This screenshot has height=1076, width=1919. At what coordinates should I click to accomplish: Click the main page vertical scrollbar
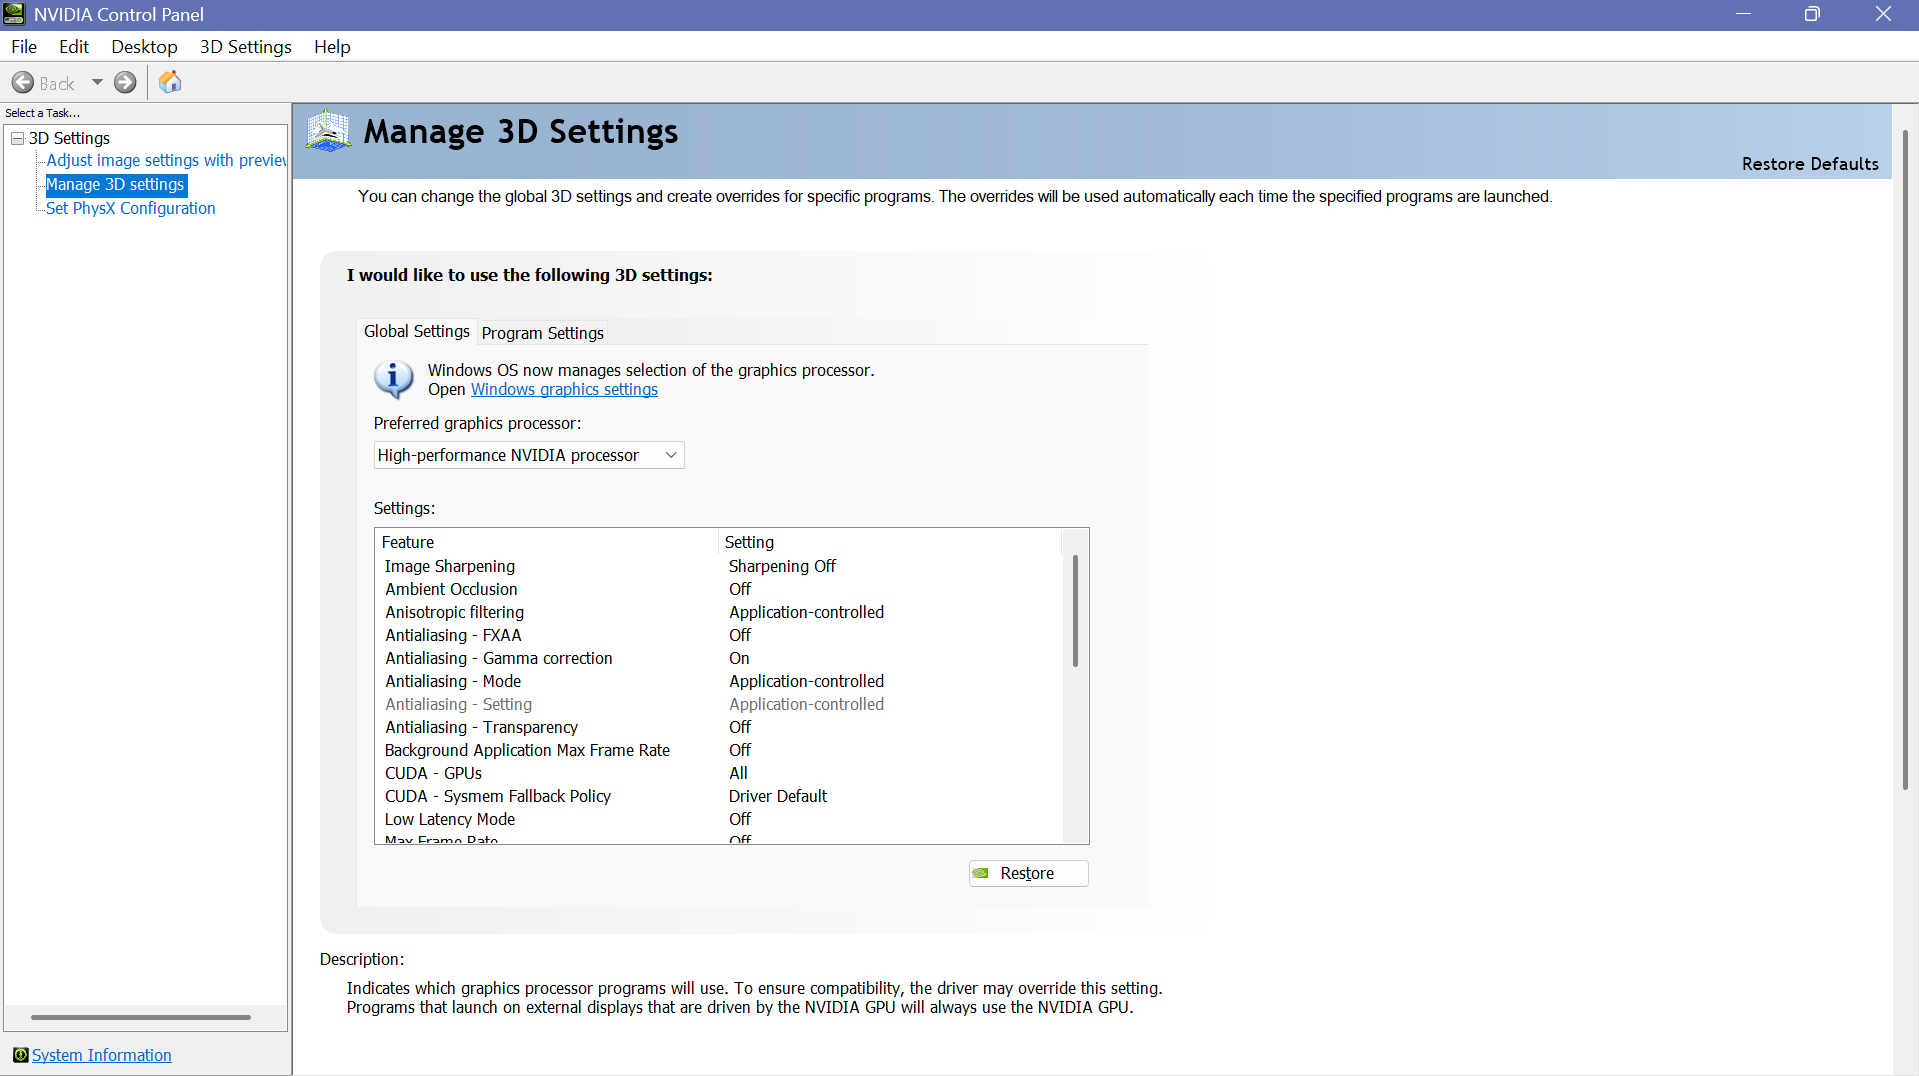[1905, 460]
